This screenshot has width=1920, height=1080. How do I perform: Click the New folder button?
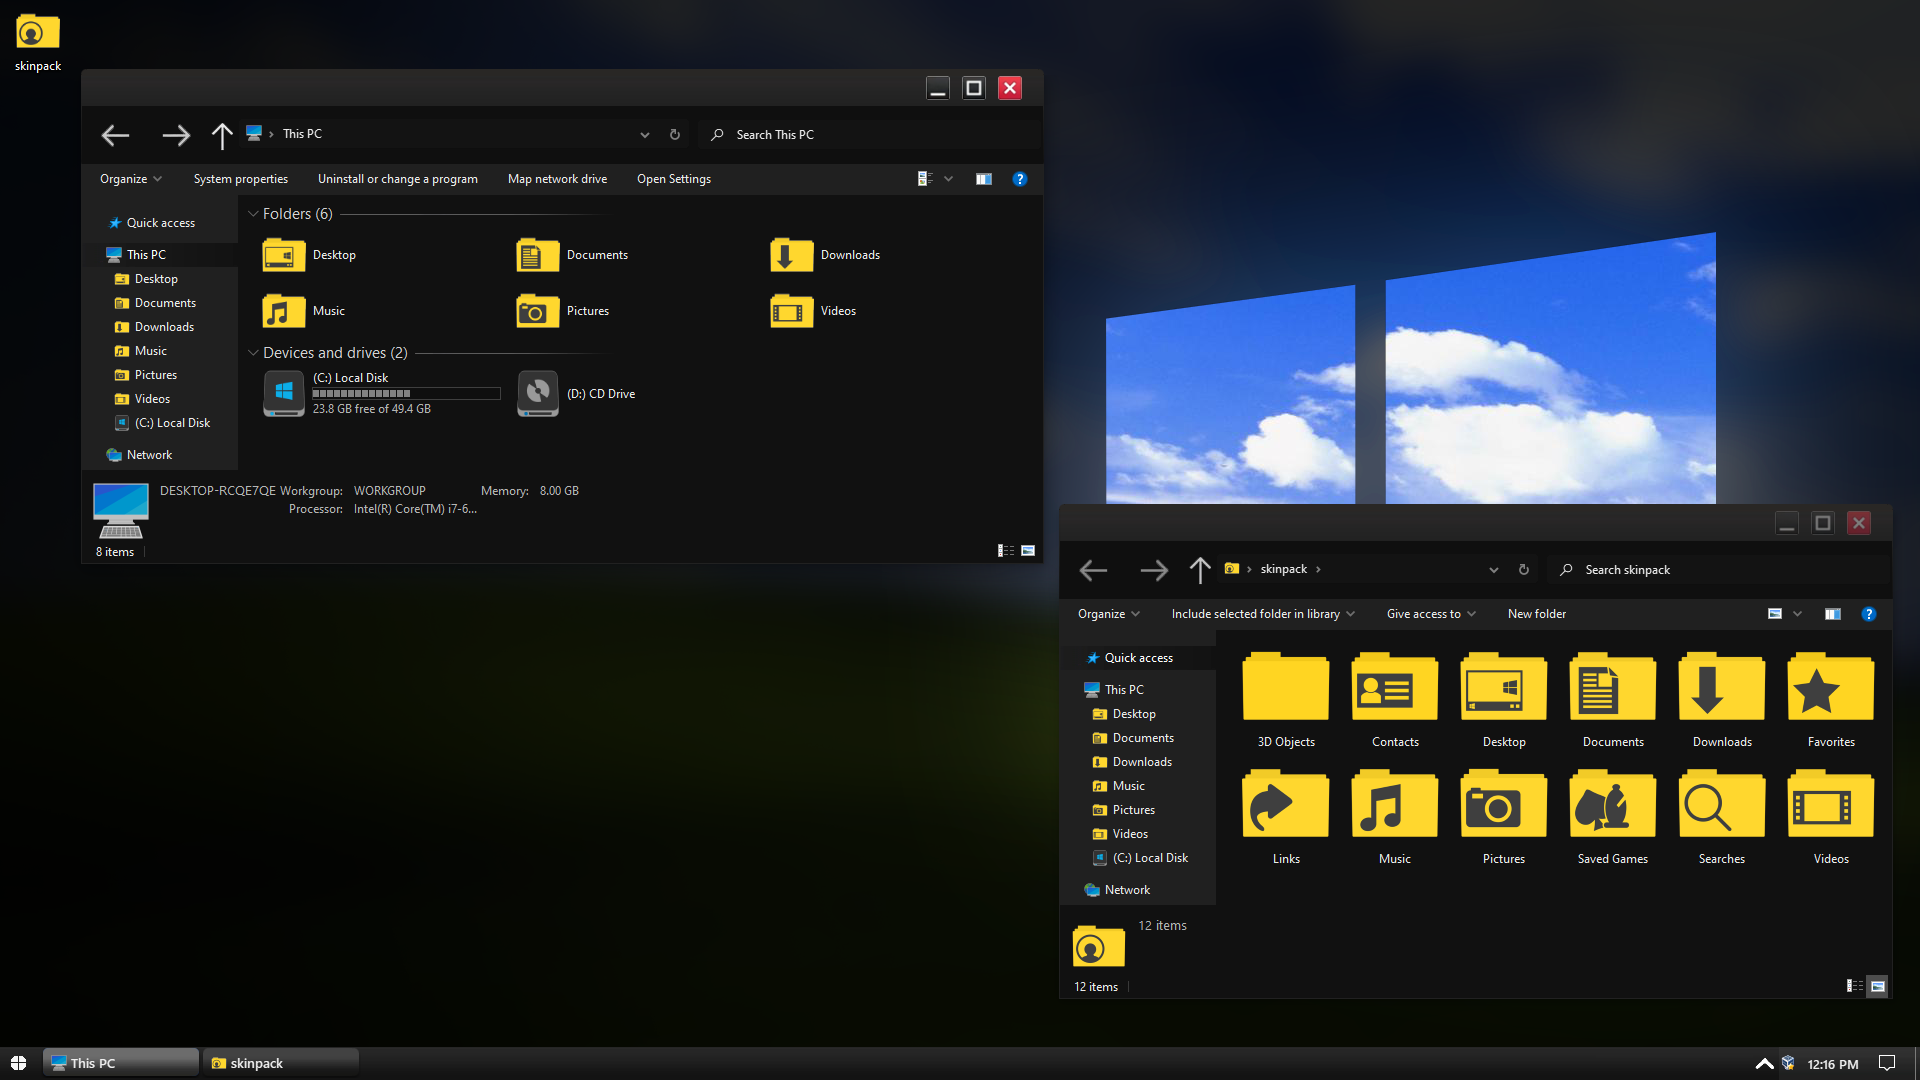coord(1536,614)
